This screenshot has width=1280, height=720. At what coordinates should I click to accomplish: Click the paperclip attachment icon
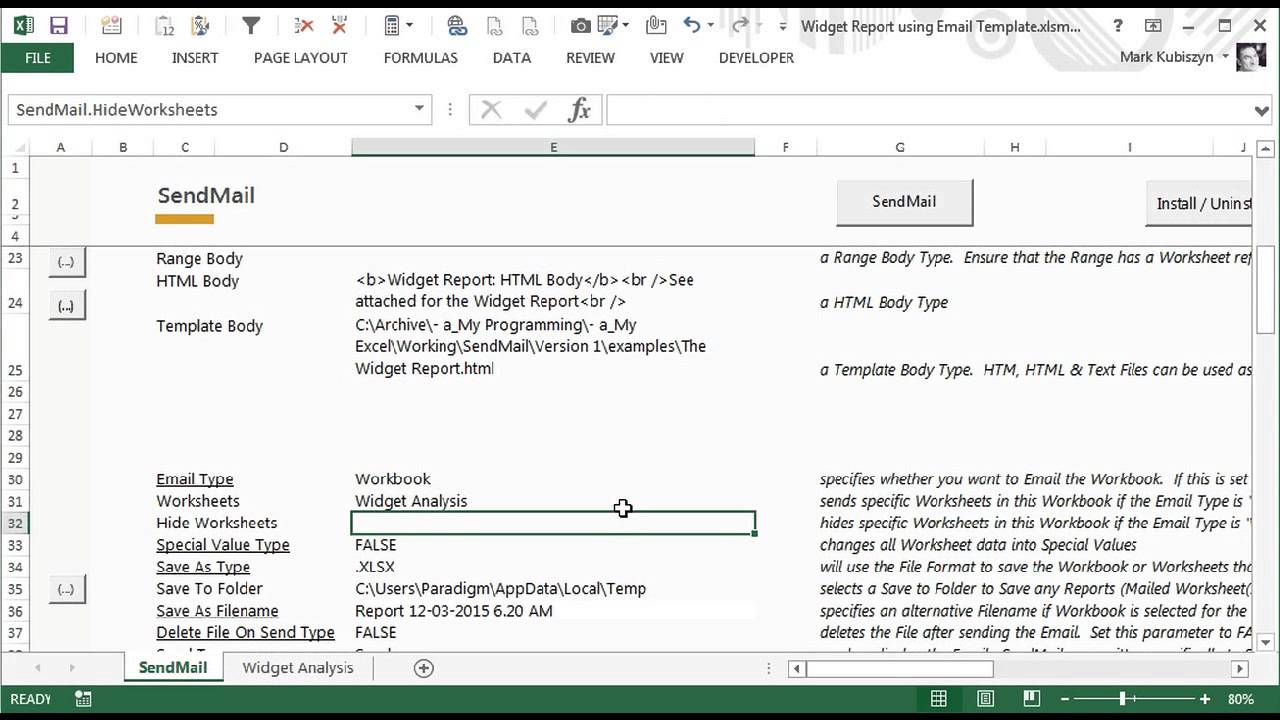[x=656, y=26]
